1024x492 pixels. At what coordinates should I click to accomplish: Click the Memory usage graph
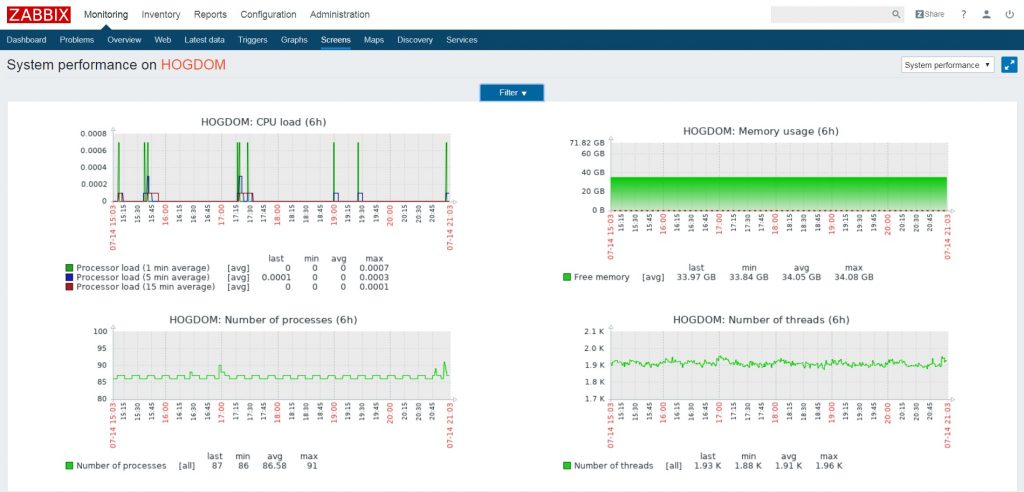(778, 177)
